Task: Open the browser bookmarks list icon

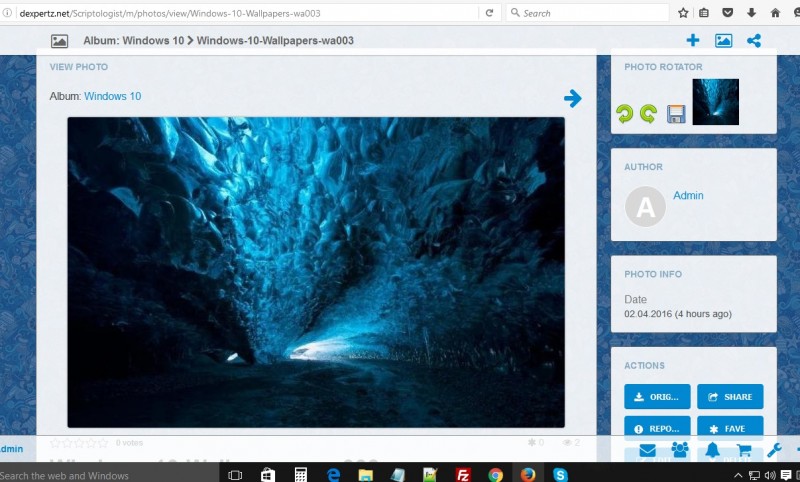Action: [x=704, y=13]
